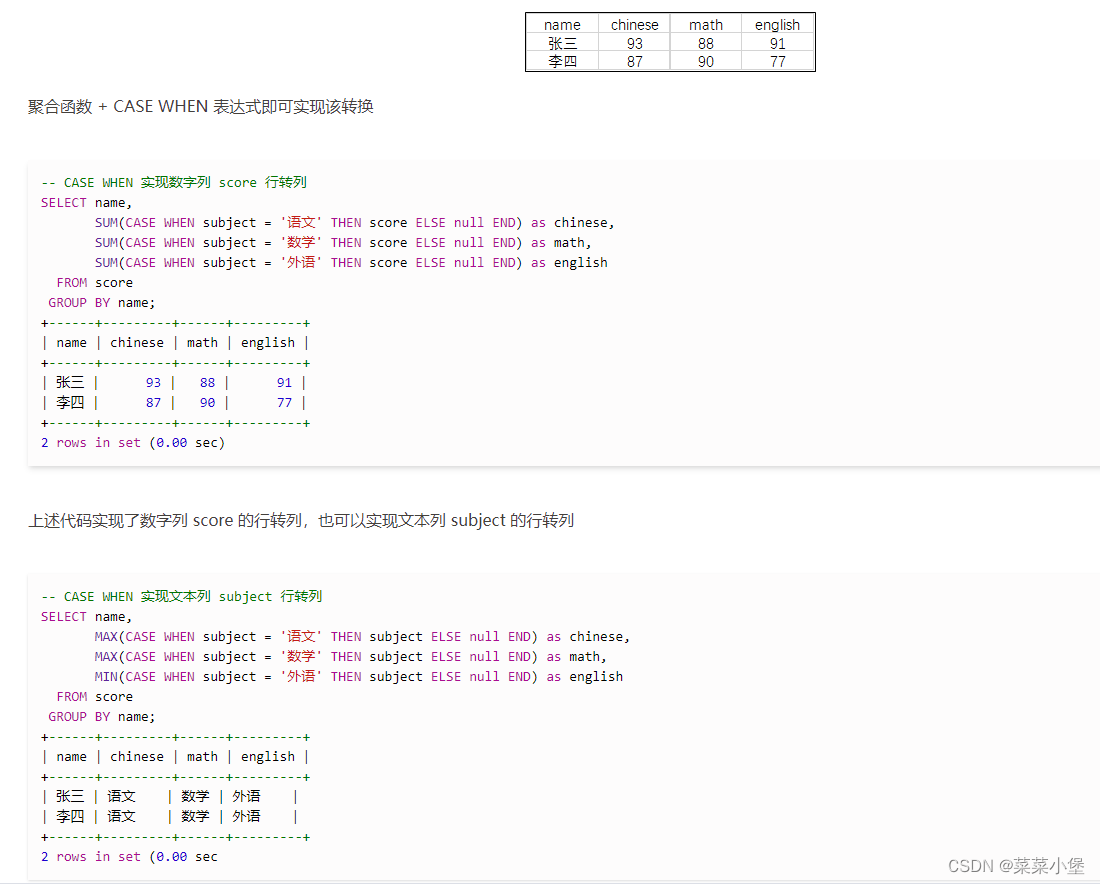Image resolution: width=1100 pixels, height=884 pixels.
Task: Click the final '2 rows in set (0.00 sec' line
Action: [129, 857]
